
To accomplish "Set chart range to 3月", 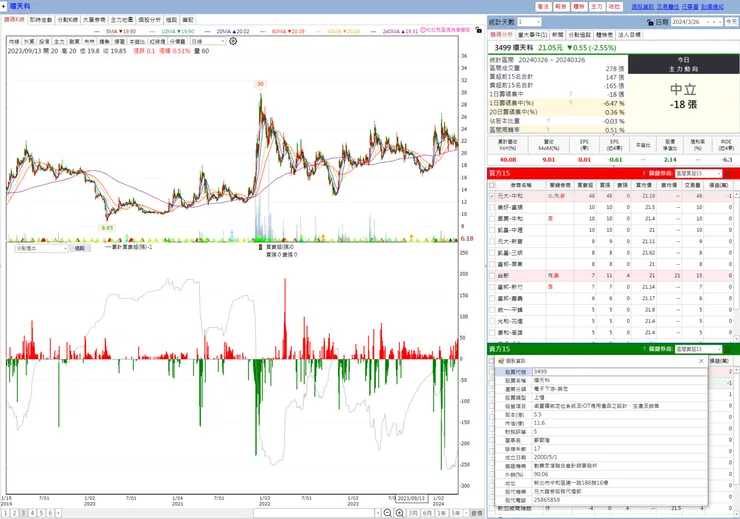I will (413, 513).
